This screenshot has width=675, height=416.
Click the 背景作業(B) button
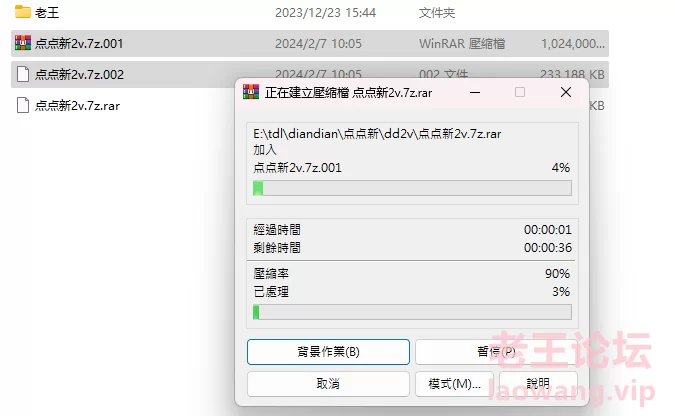tap(328, 352)
